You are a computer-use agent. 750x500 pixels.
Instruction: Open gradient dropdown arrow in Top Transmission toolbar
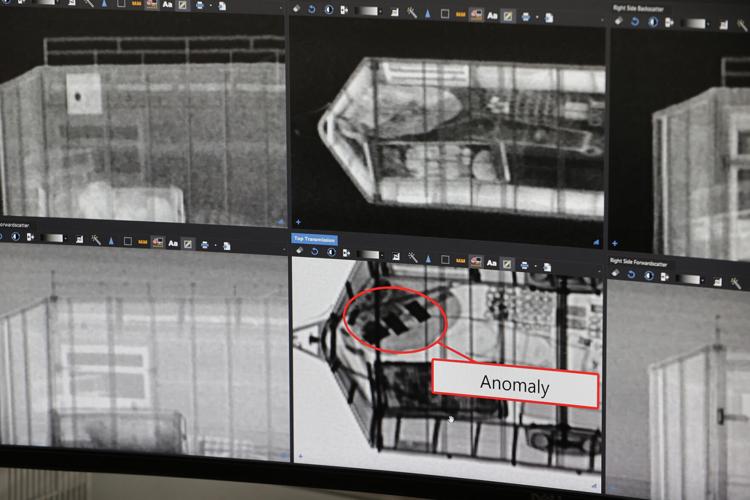pos(382,256)
